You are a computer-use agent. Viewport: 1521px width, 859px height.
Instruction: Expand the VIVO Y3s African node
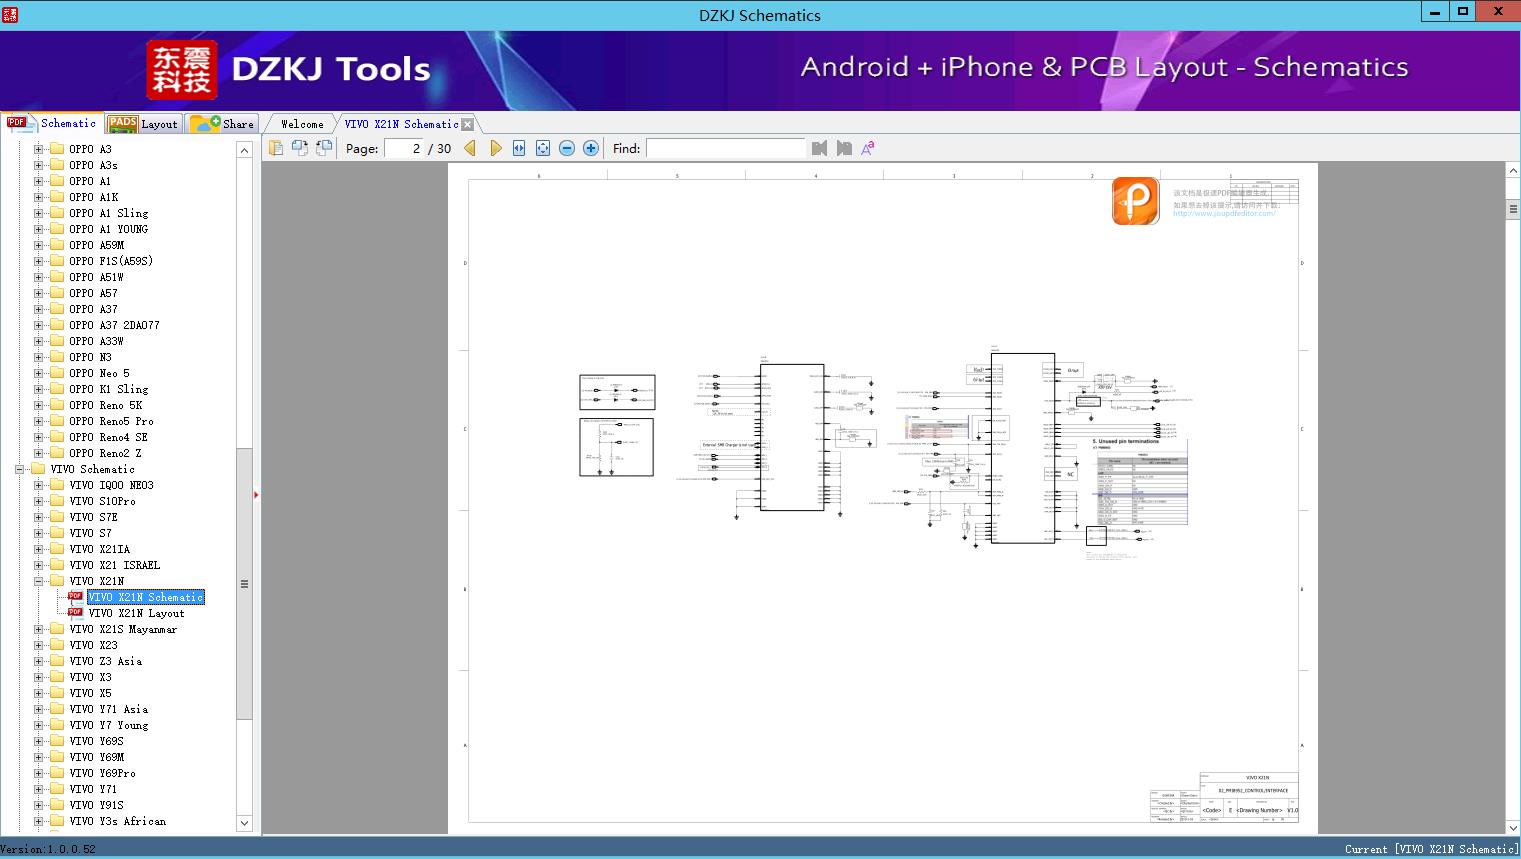coord(38,821)
